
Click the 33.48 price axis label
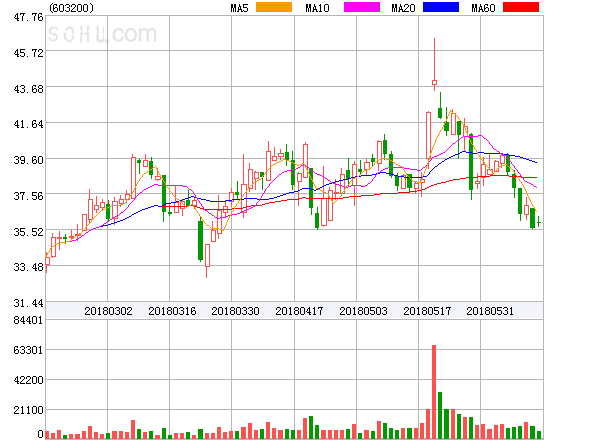coord(28,267)
